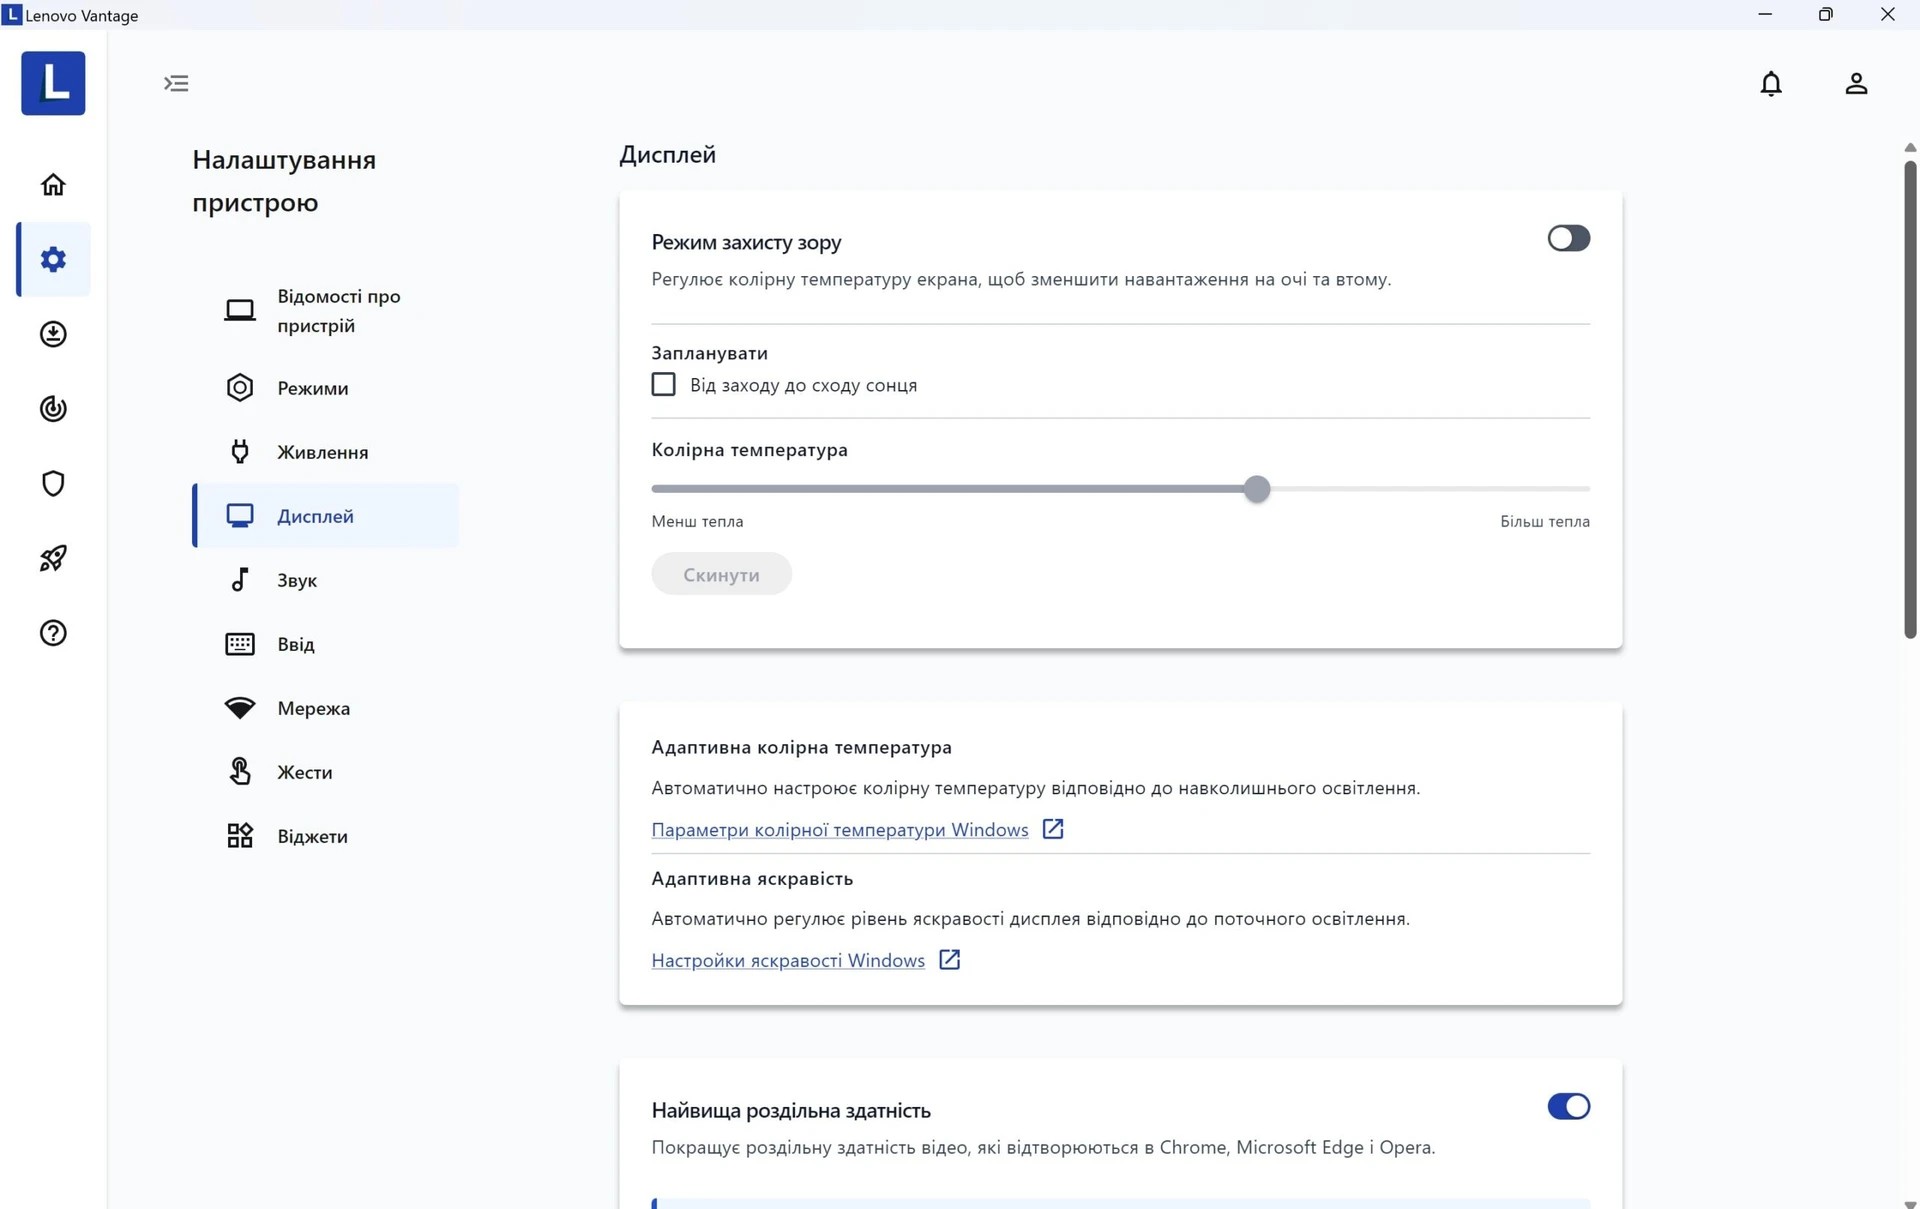The width and height of the screenshot is (1920, 1209).
Task: Go to the Звук settings section
Action: click(x=296, y=580)
